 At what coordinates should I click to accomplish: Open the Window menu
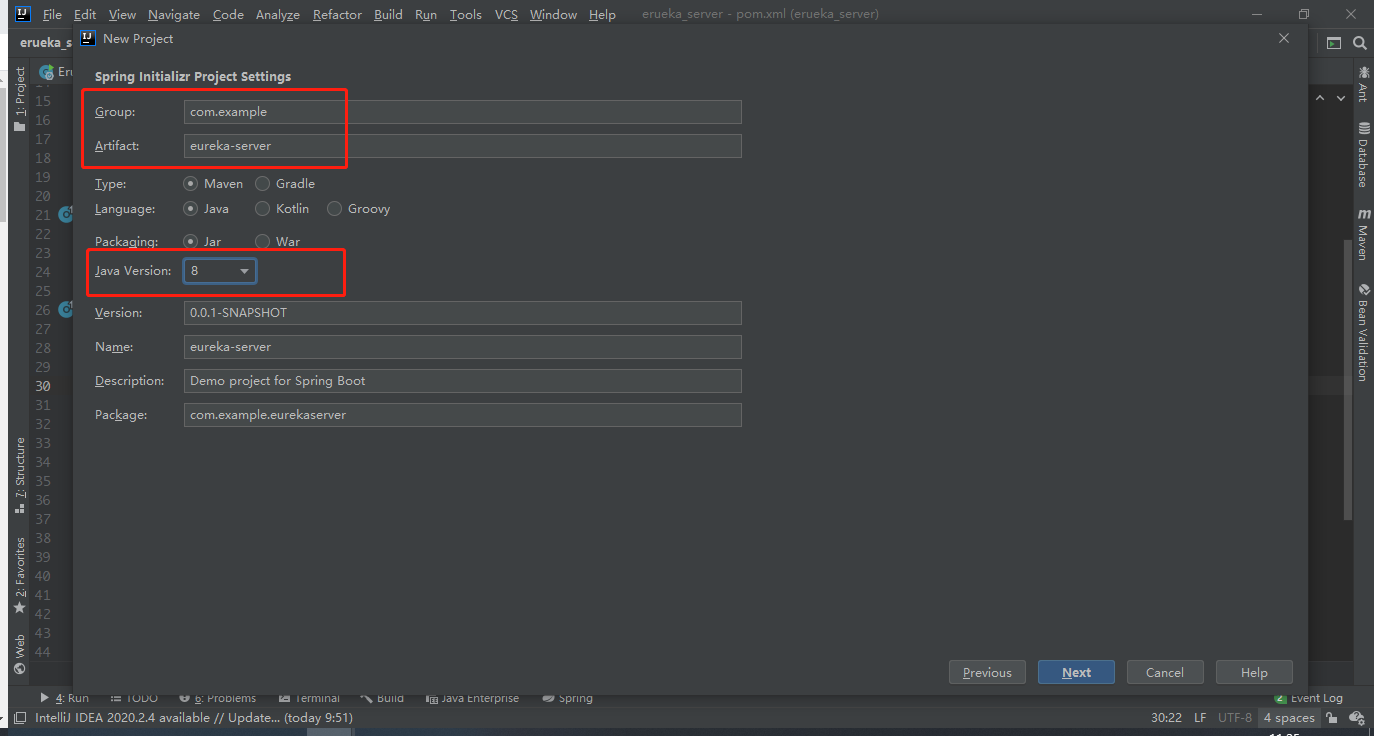[553, 15]
